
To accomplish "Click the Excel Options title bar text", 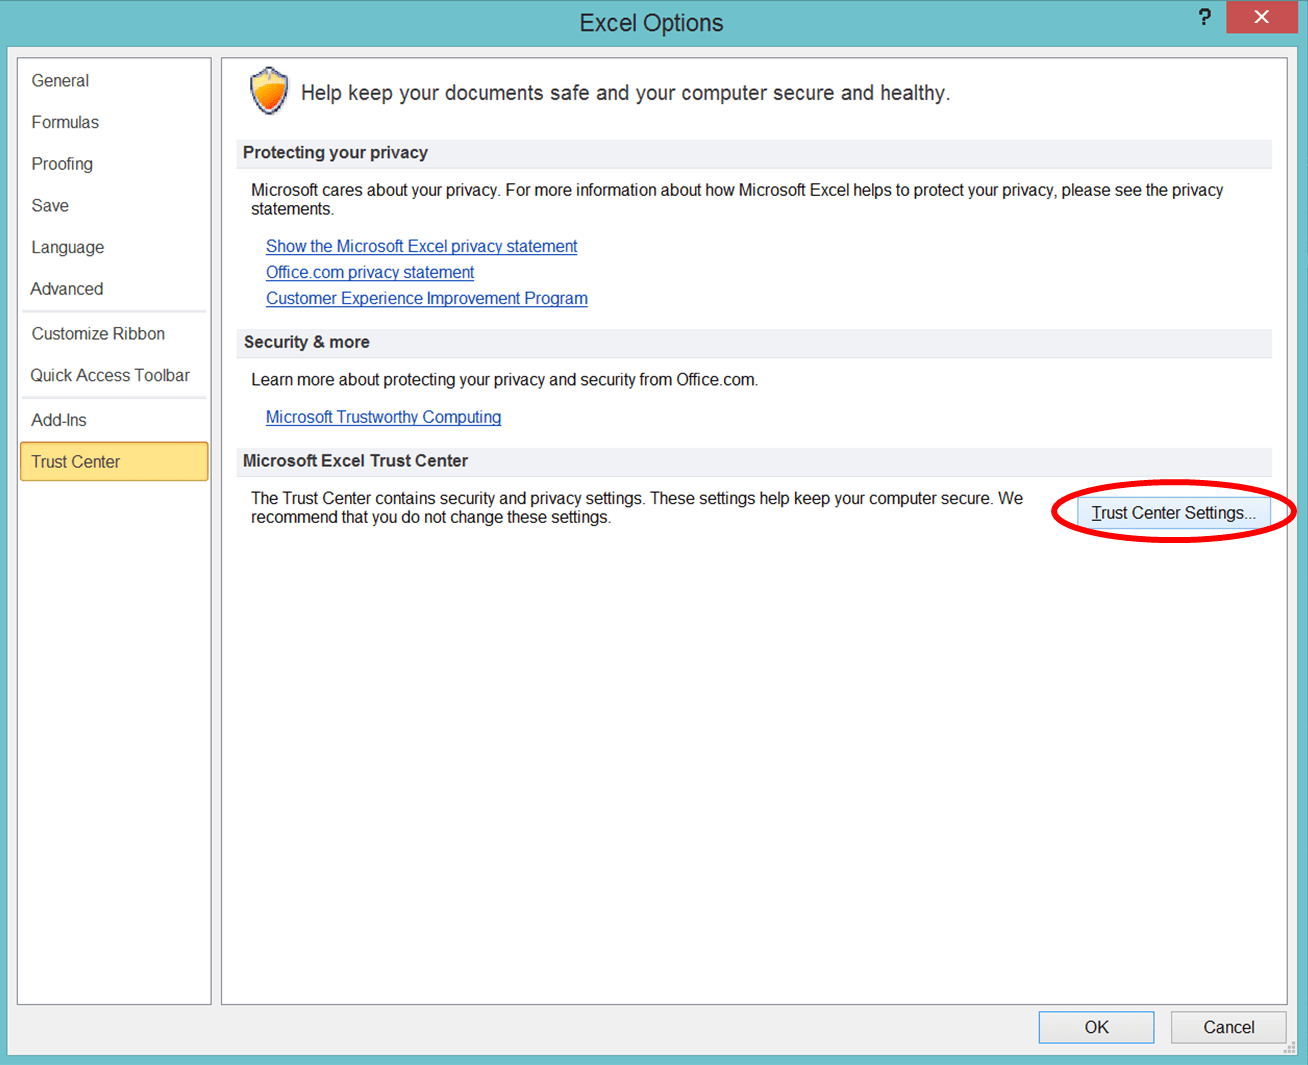I will point(651,23).
